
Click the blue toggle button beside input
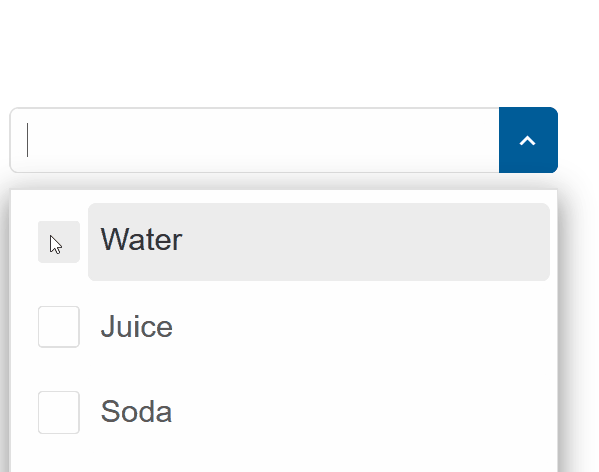pyautogui.click(x=528, y=140)
